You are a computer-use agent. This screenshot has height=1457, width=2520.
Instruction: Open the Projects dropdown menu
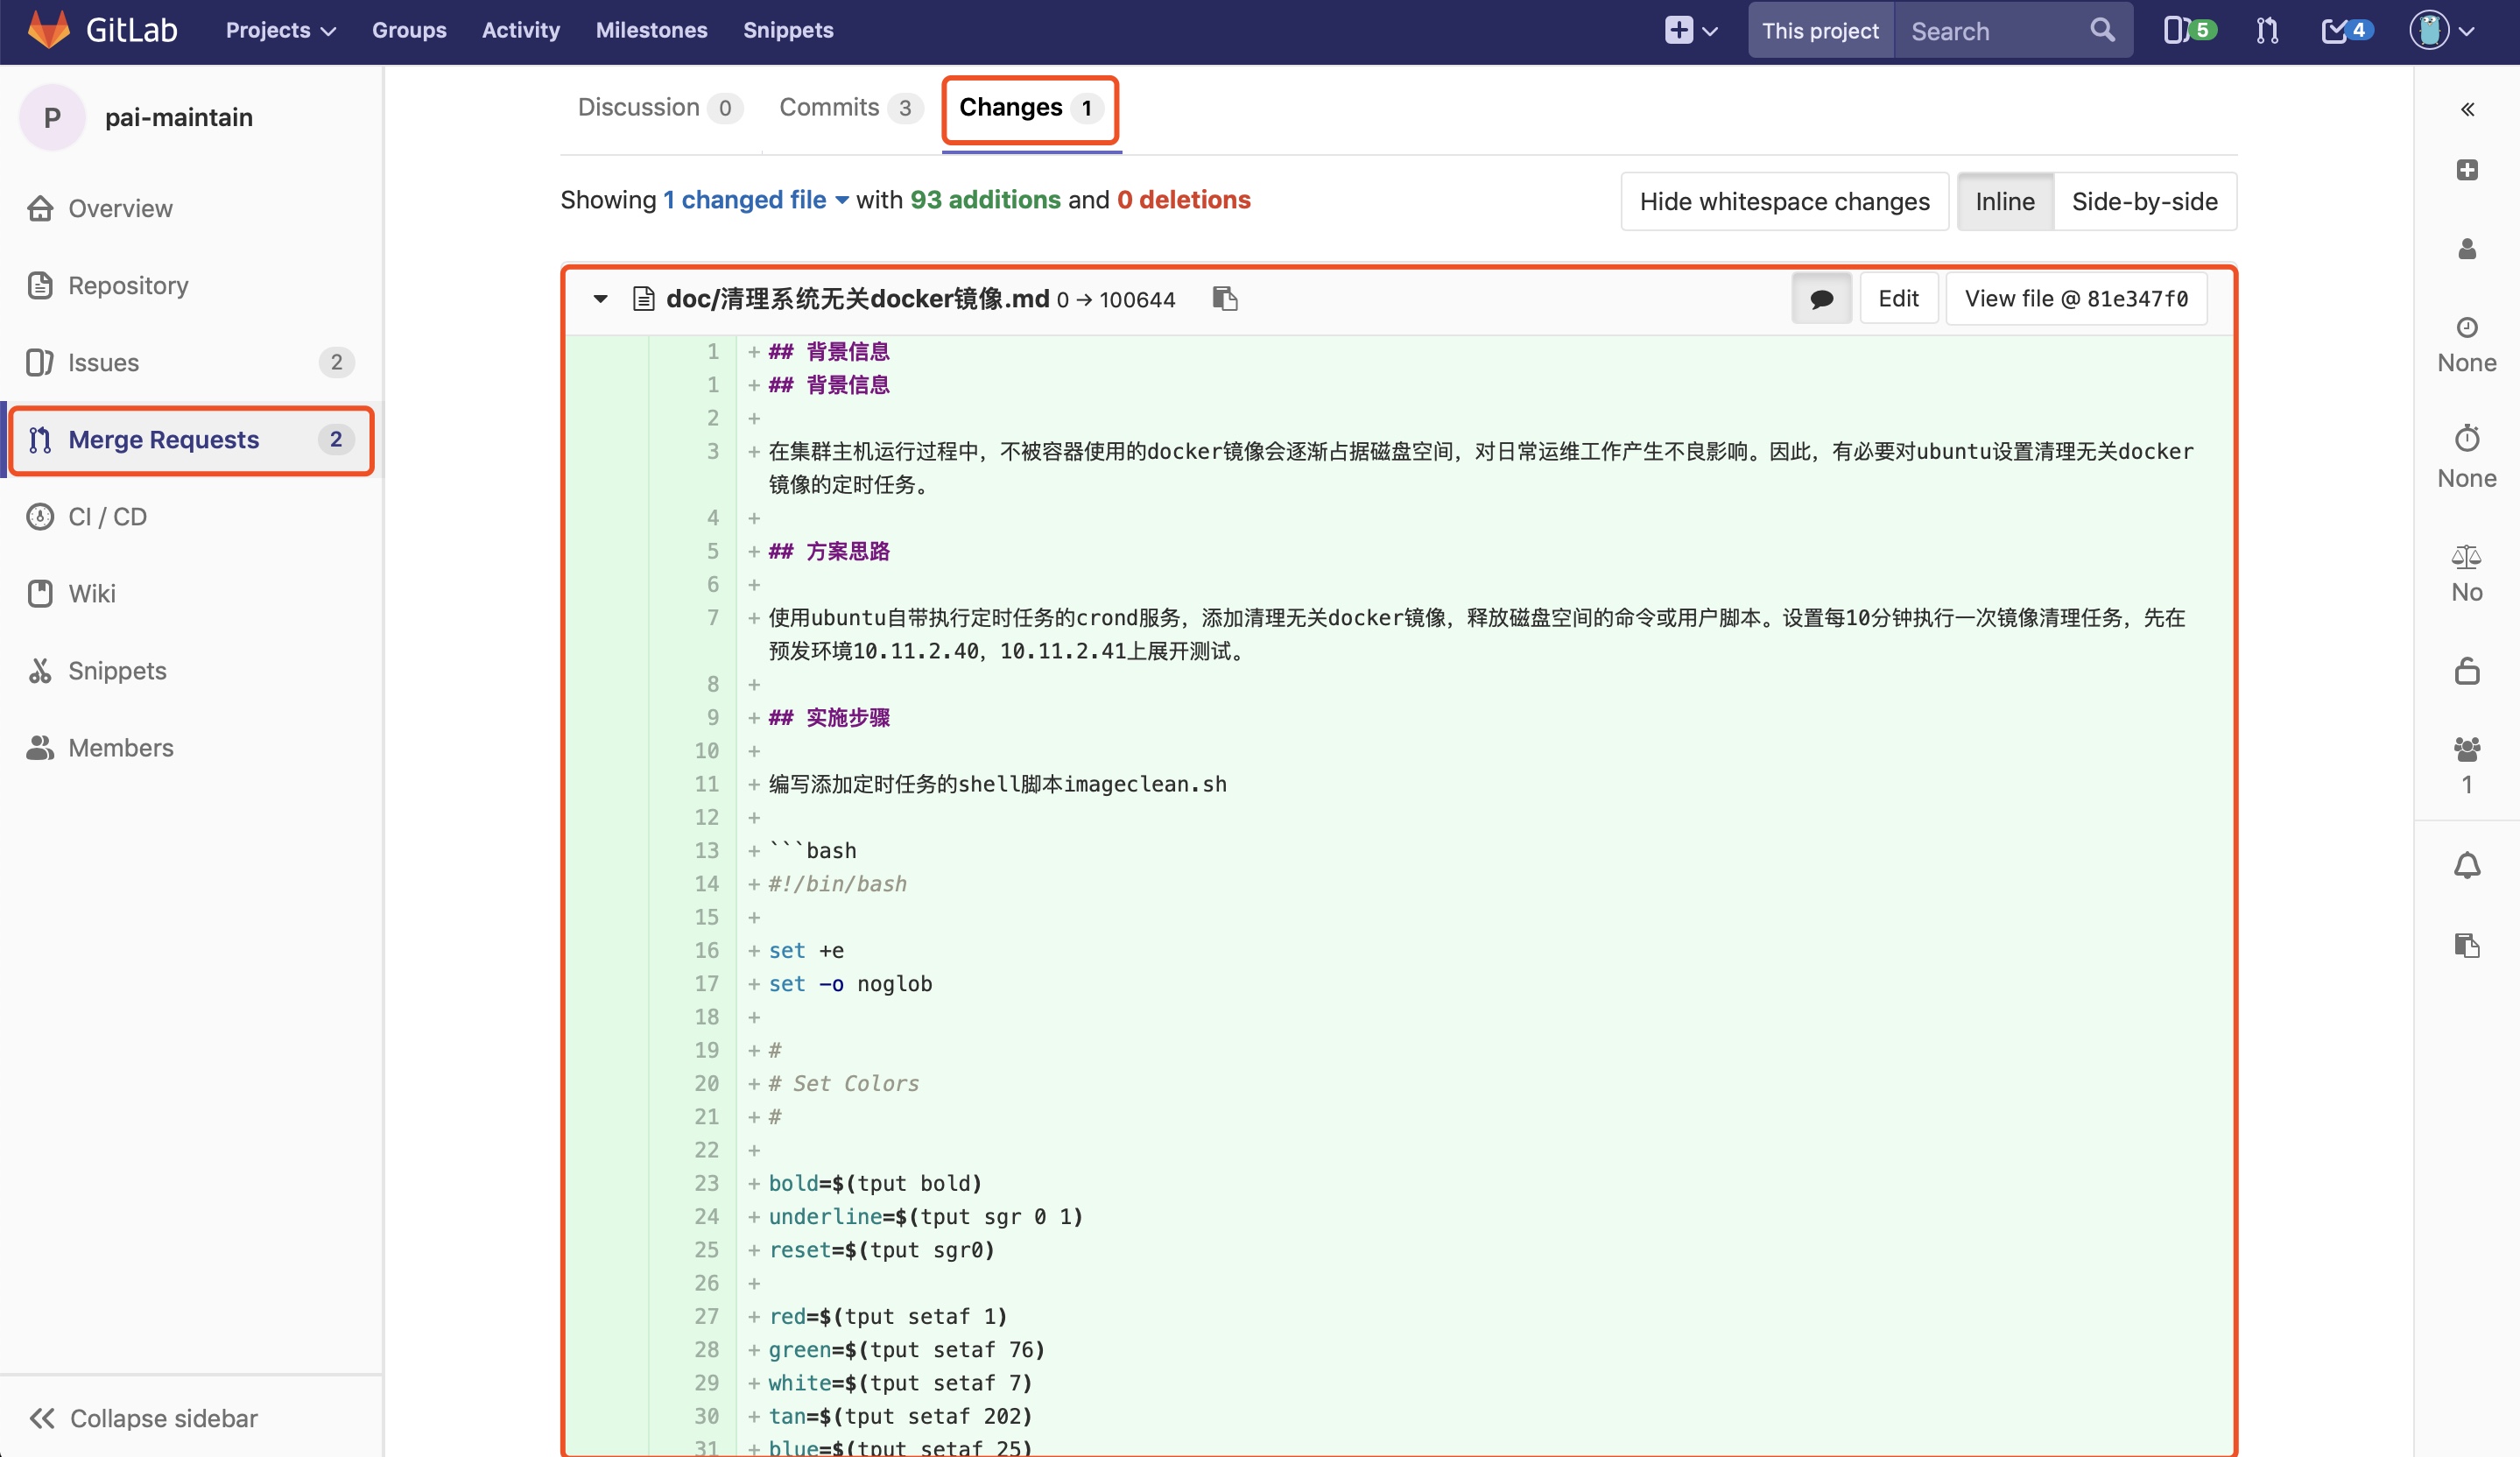point(280,30)
